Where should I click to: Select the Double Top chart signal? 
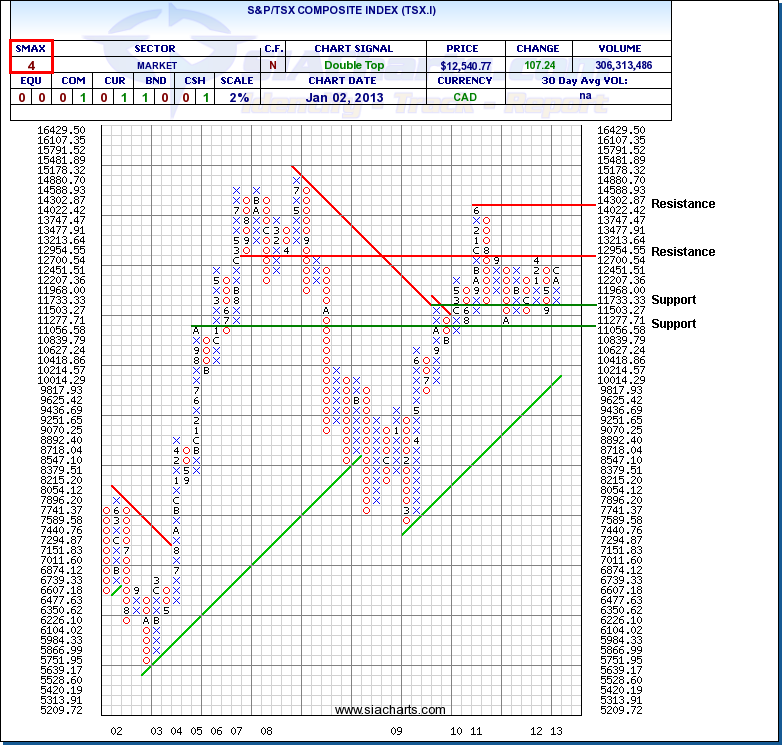[x=353, y=65]
